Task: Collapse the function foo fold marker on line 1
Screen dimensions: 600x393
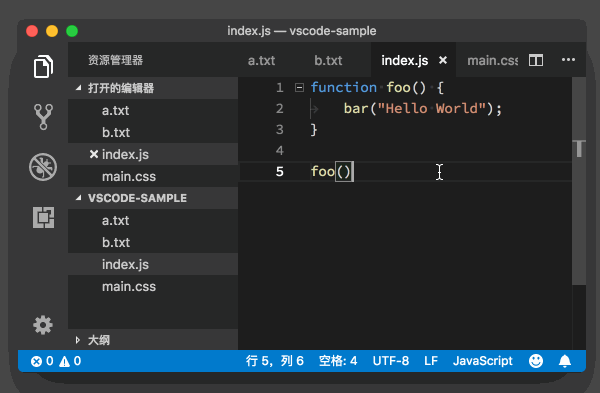Action: pos(299,88)
